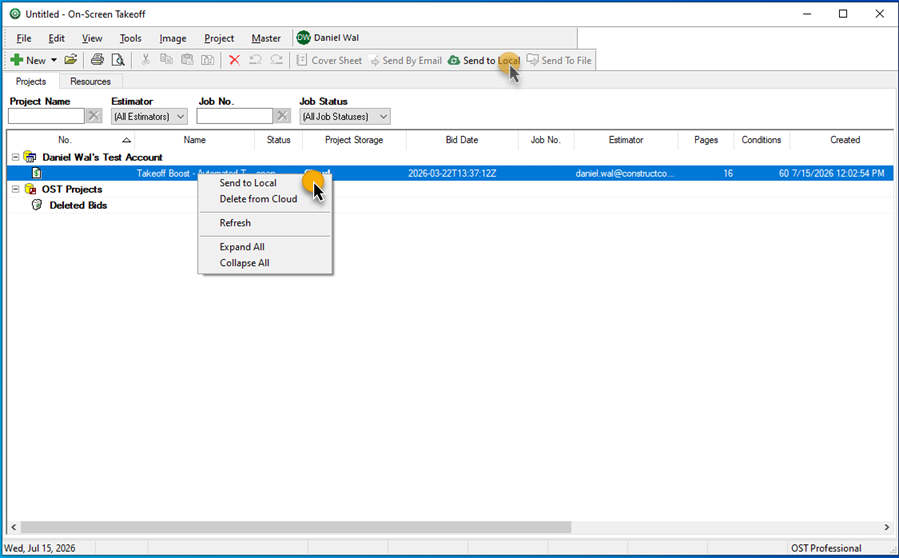The height and width of the screenshot is (558, 899).
Task: Click the Delete red X icon
Action: pyautogui.click(x=234, y=60)
